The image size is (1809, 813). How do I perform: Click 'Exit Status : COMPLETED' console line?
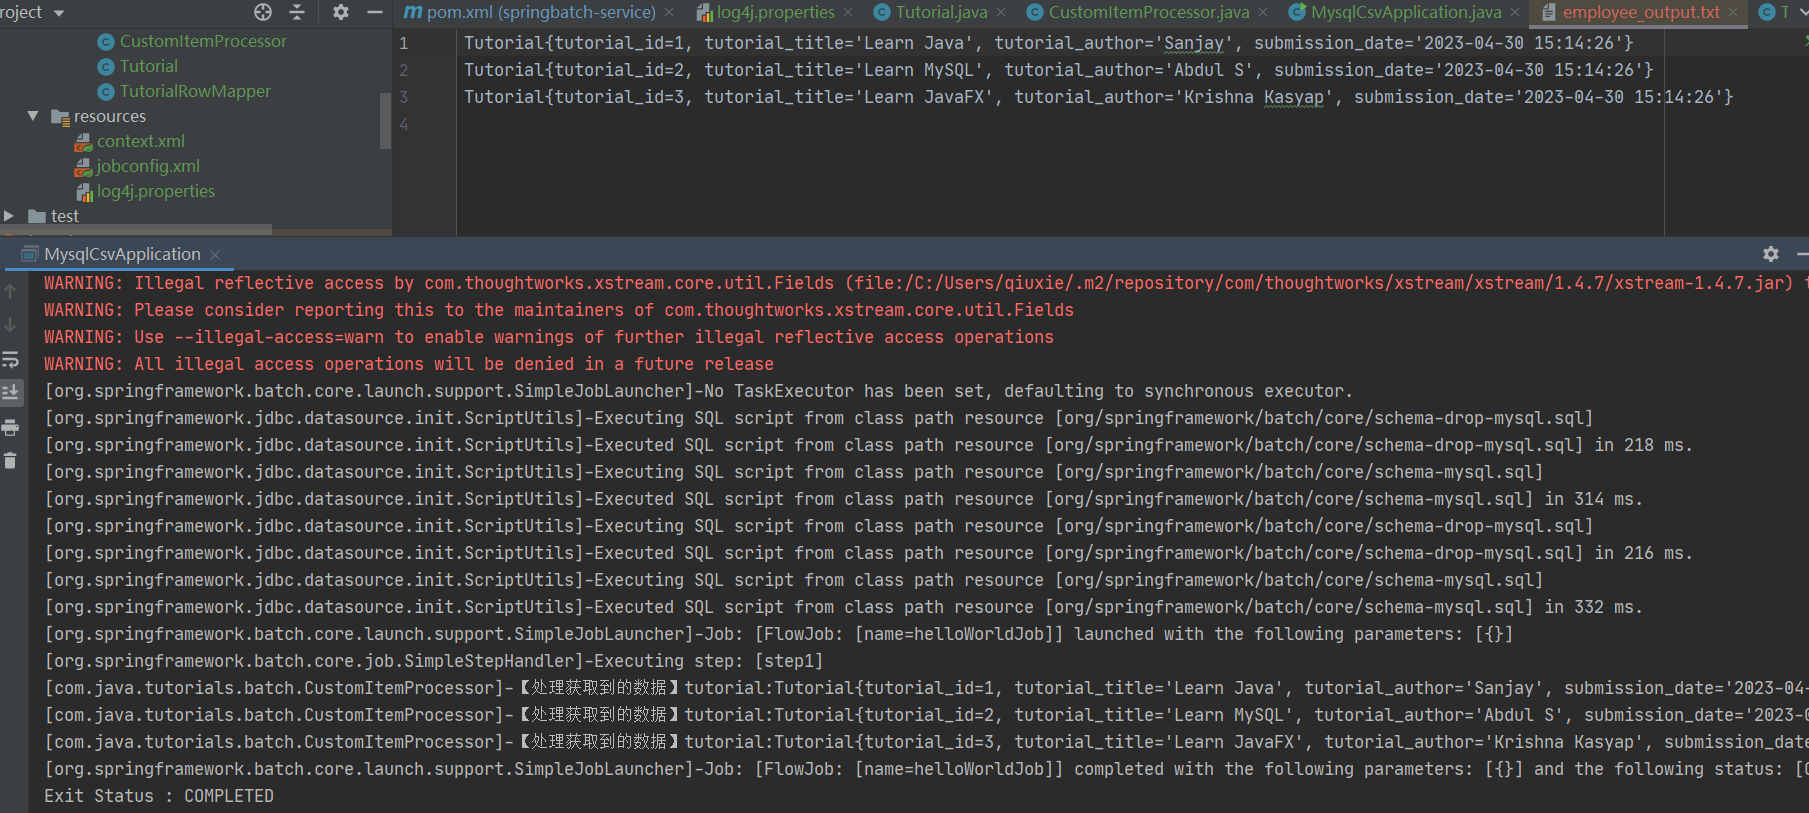[159, 796]
